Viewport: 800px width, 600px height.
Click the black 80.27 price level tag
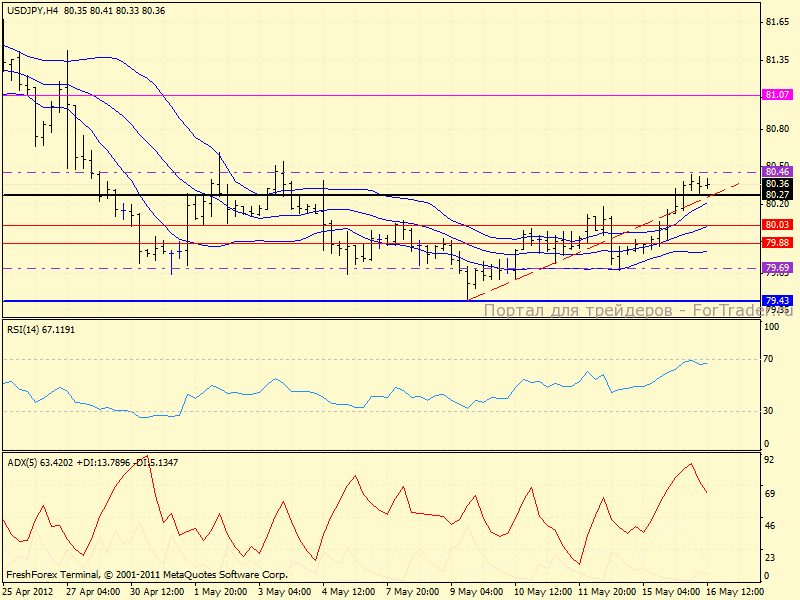(x=777, y=195)
